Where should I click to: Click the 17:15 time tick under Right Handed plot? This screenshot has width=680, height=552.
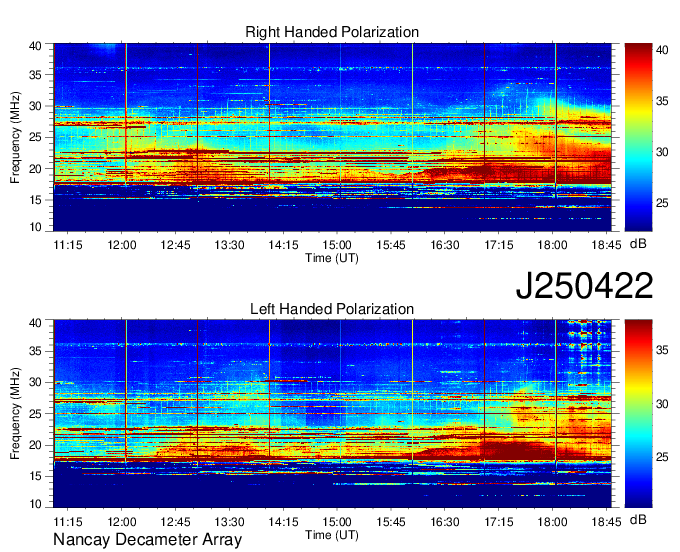[x=499, y=245]
